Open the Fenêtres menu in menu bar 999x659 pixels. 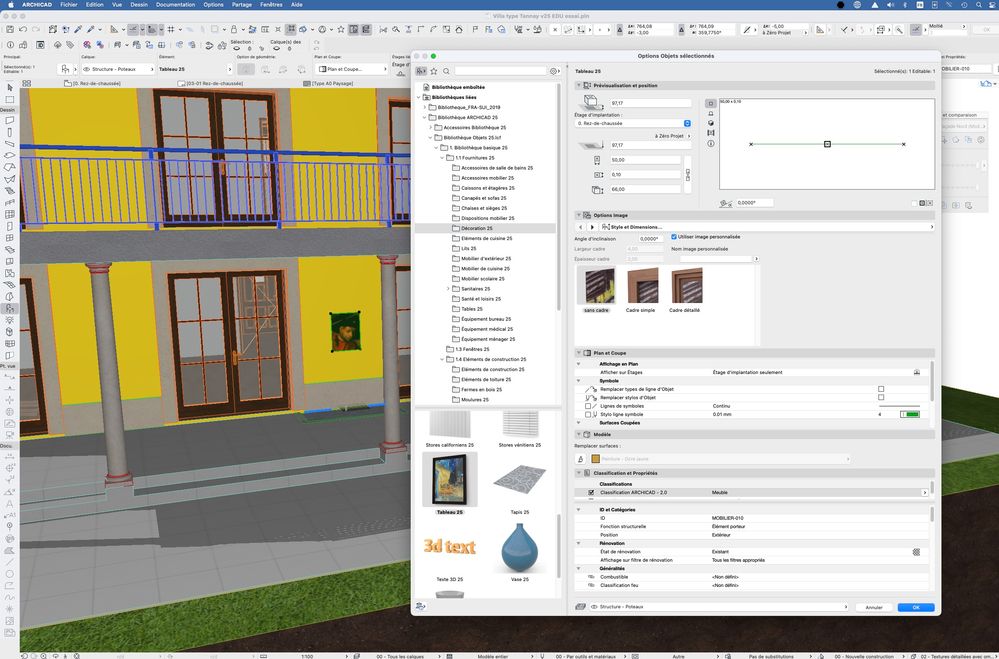click(270, 4)
